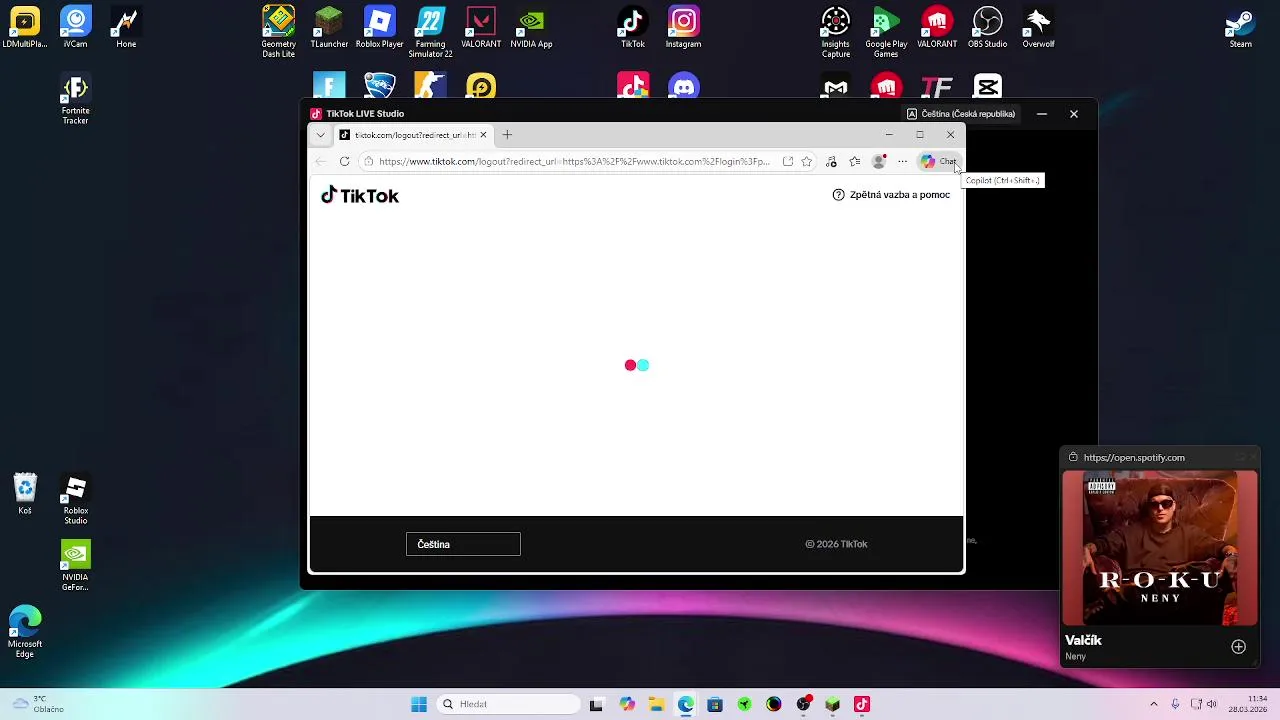
Task: Open Task View on the taskbar
Action: 596,704
